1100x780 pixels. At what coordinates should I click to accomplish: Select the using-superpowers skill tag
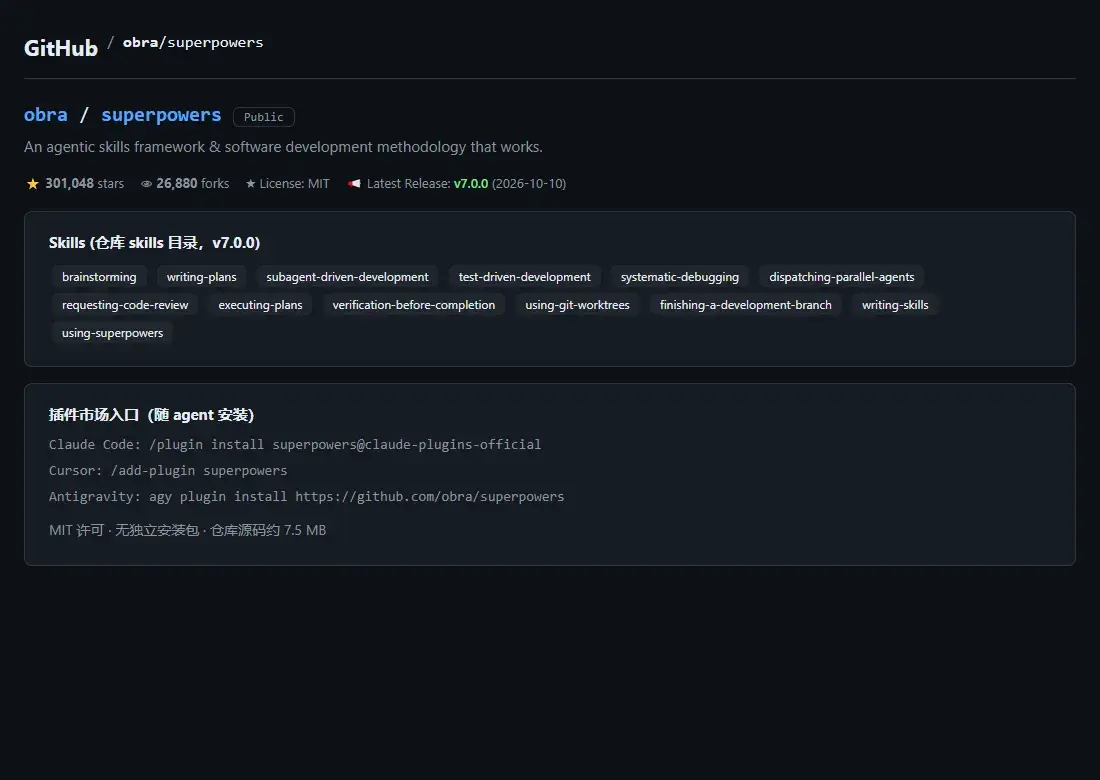pos(112,333)
